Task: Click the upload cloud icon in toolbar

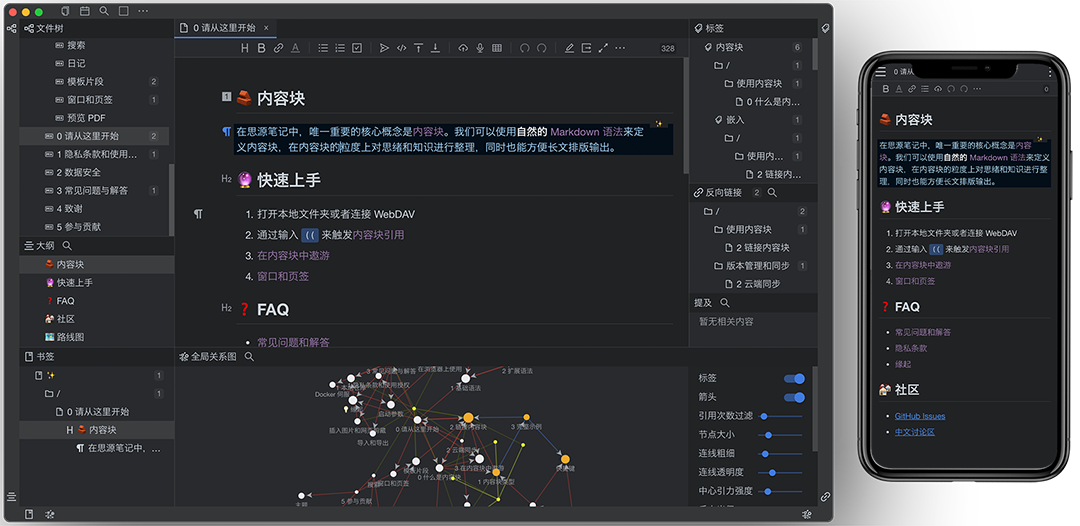Action: tap(463, 48)
